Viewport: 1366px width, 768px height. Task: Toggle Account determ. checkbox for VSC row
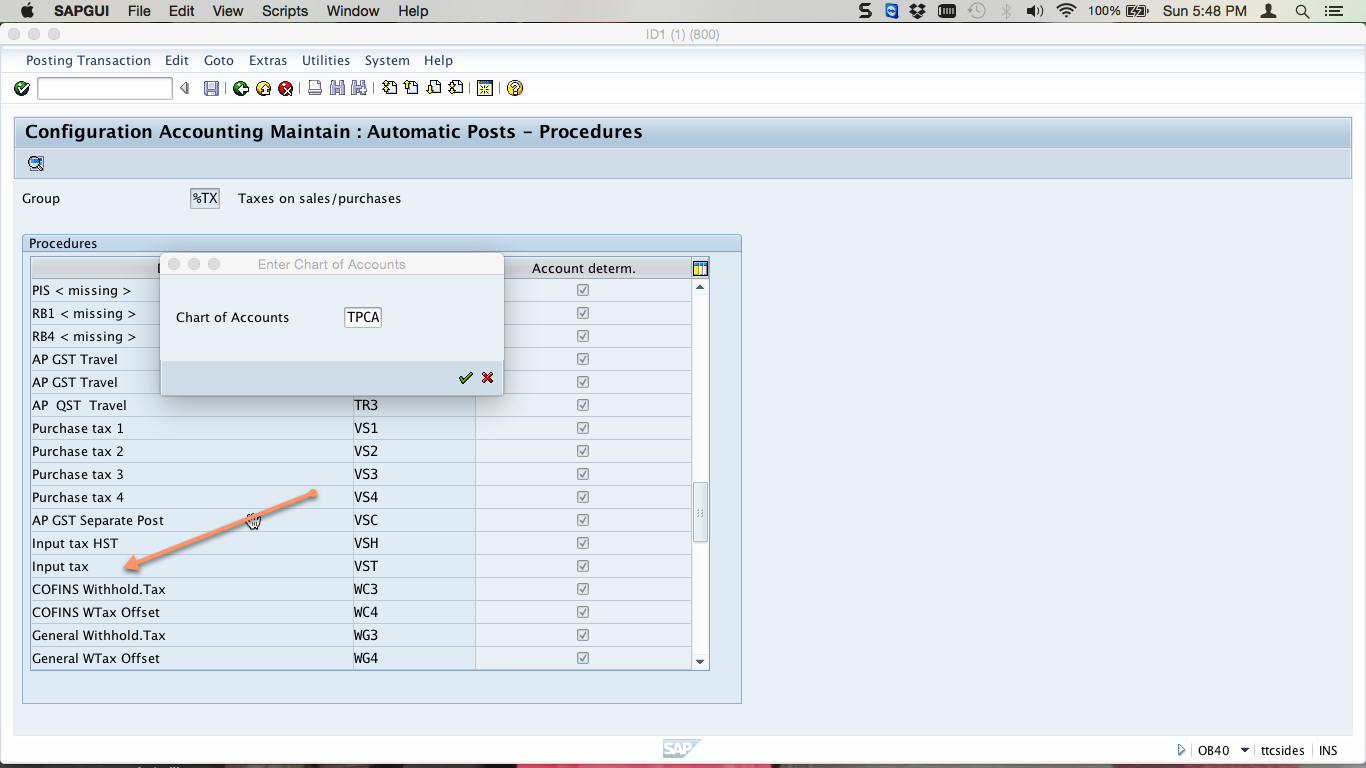583,520
